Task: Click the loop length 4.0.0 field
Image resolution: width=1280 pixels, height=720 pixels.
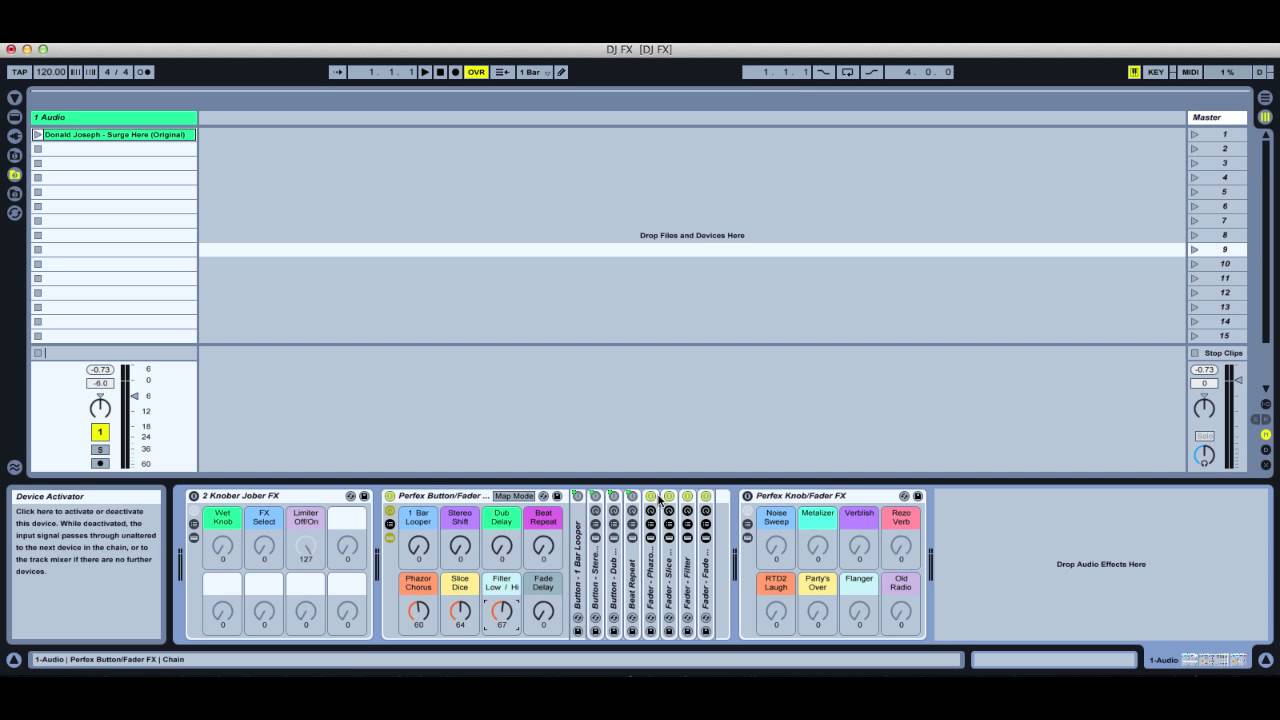Action: (x=920, y=72)
